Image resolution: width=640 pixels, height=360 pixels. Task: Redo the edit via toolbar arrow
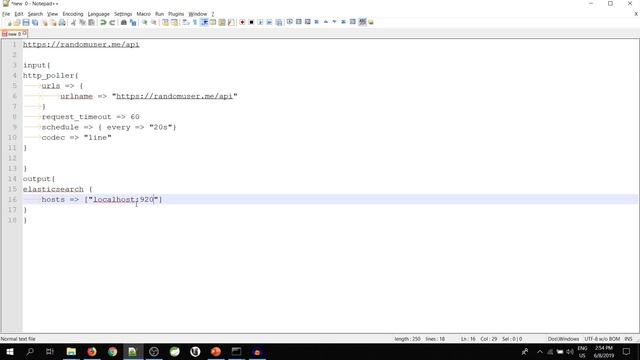point(112,22)
